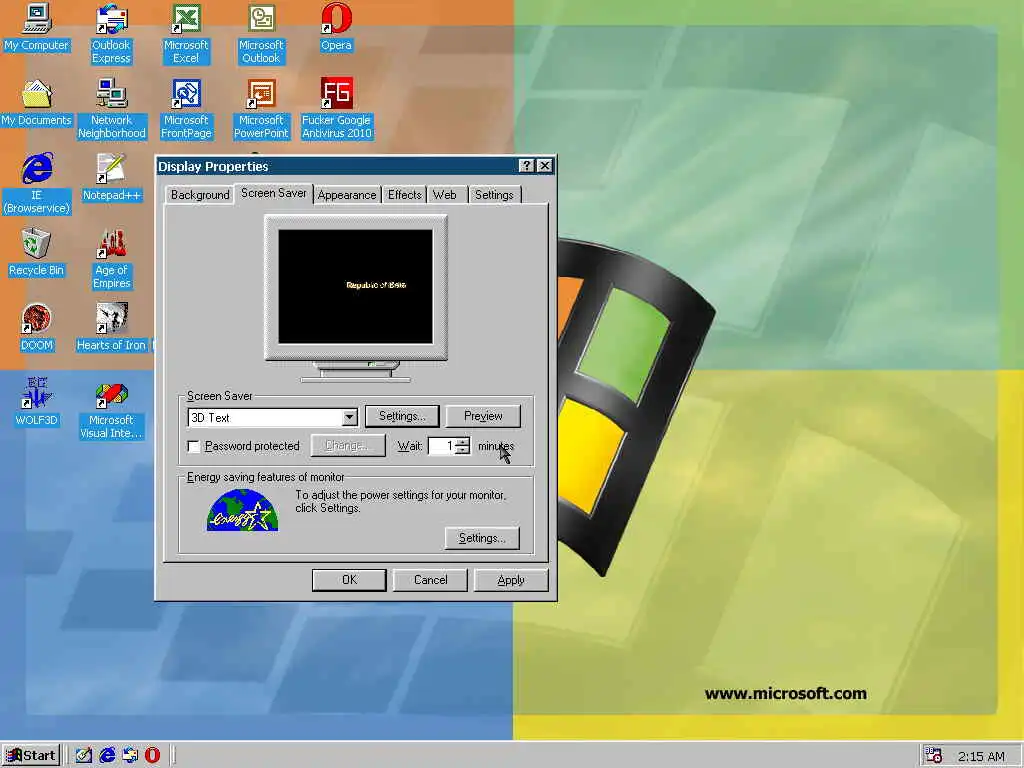This screenshot has width=1024, height=768.
Task: Click the Help question mark title button
Action: coord(526,166)
